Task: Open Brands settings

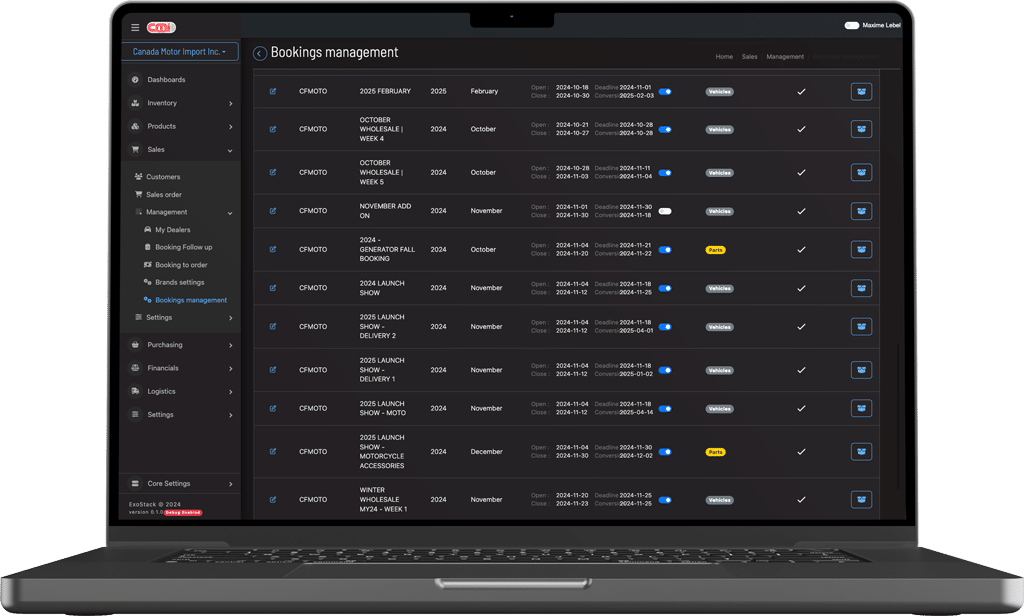Action: click(179, 282)
